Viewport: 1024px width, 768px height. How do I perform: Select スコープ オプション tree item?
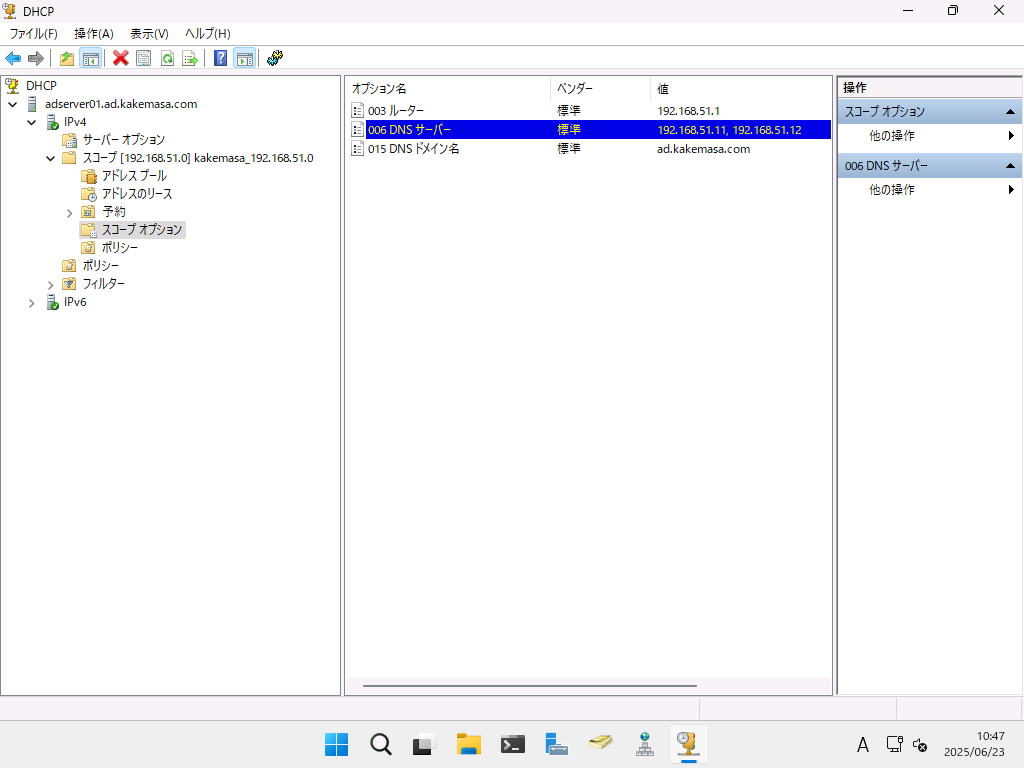[x=141, y=230]
